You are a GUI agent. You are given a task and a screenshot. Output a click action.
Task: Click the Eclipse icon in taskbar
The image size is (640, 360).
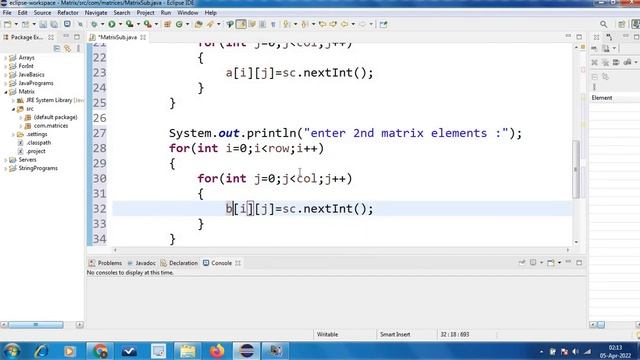[x=247, y=351]
